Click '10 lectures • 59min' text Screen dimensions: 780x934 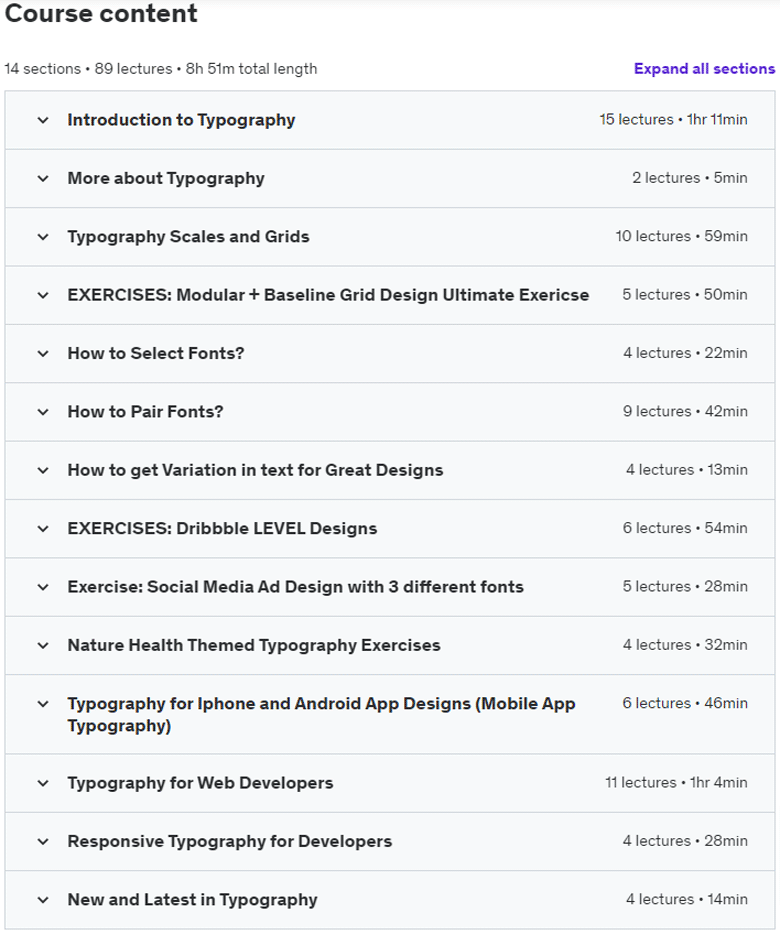tap(682, 236)
